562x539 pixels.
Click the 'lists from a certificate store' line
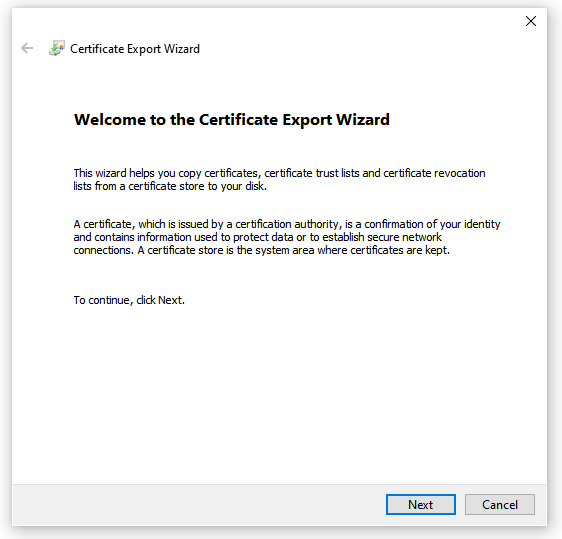pos(170,186)
